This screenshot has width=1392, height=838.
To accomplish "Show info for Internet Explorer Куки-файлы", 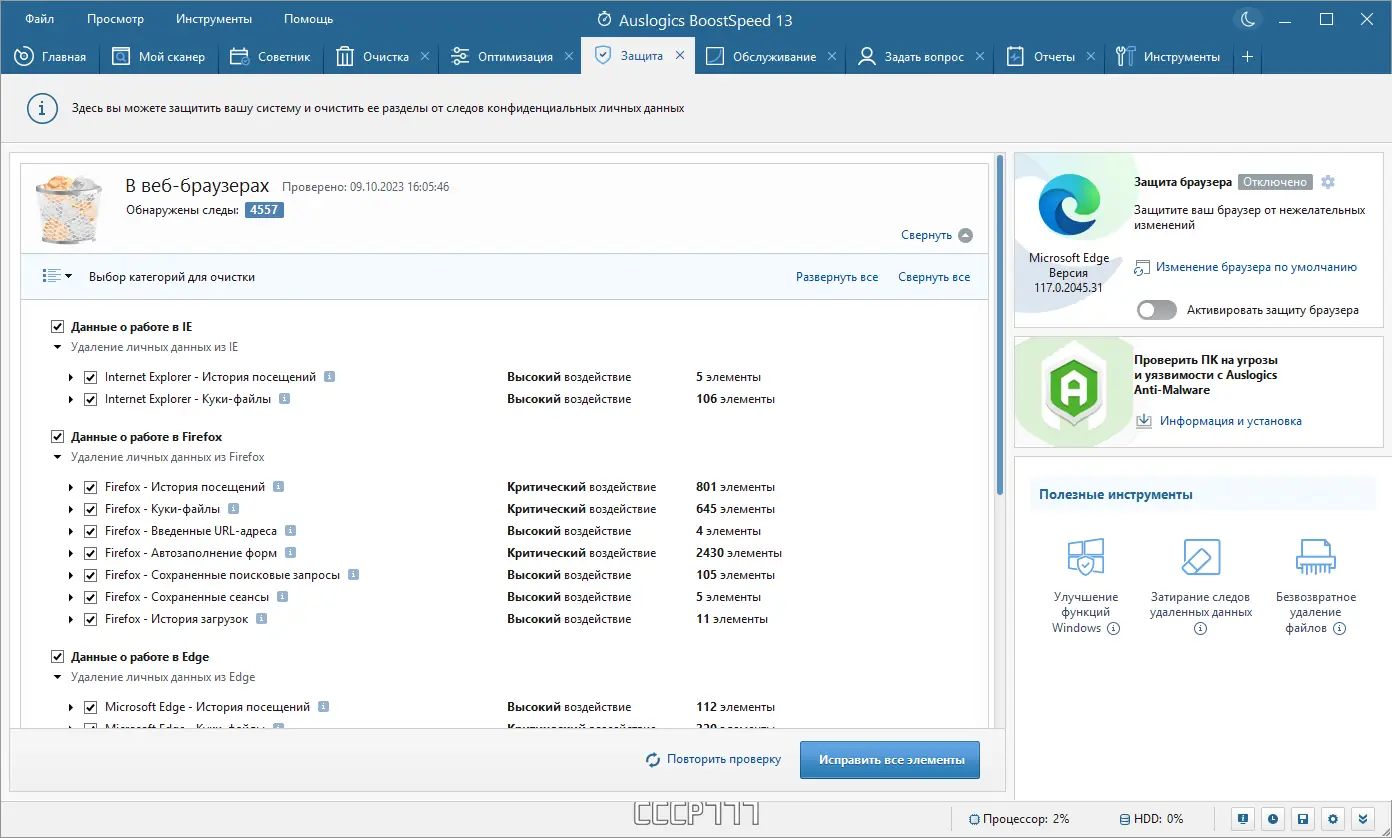I will click(x=285, y=399).
